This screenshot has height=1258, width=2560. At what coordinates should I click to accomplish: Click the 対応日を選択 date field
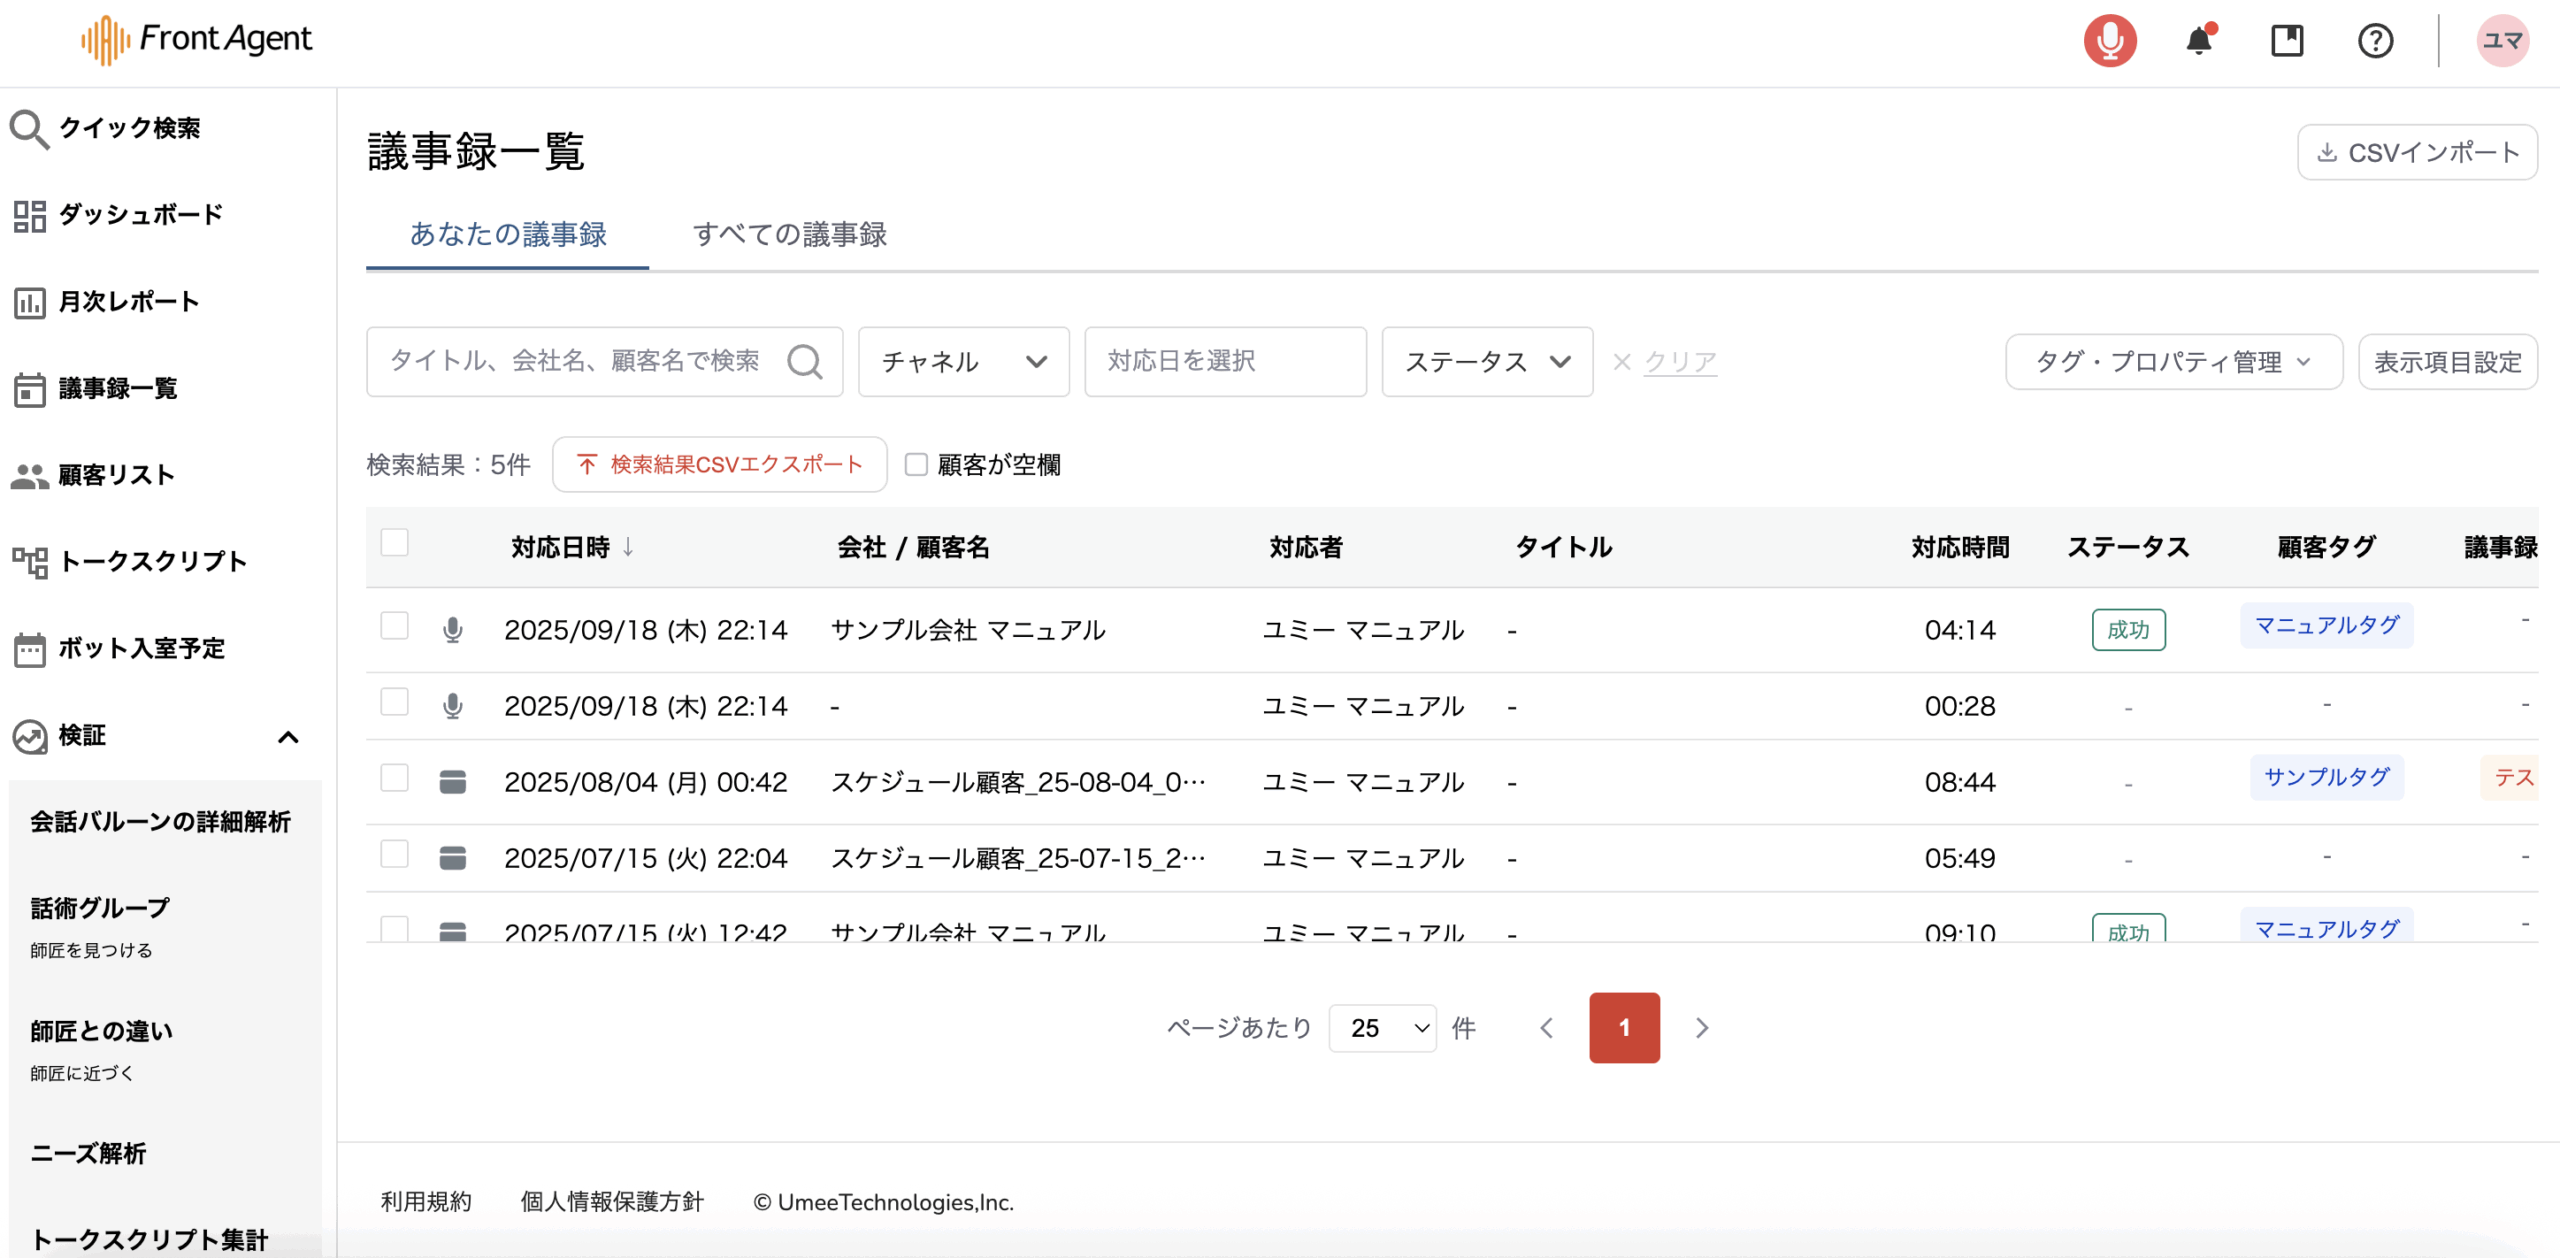click(1224, 362)
